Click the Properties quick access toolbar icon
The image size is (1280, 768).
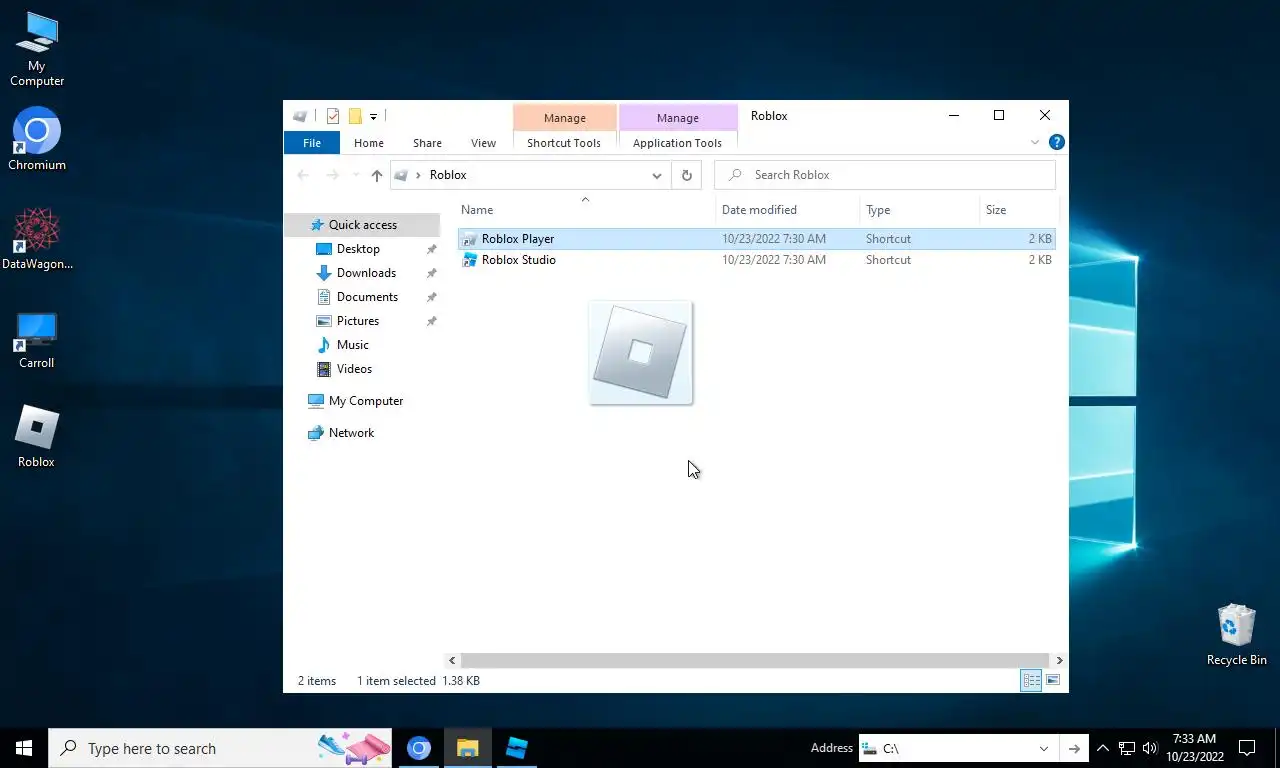click(333, 116)
